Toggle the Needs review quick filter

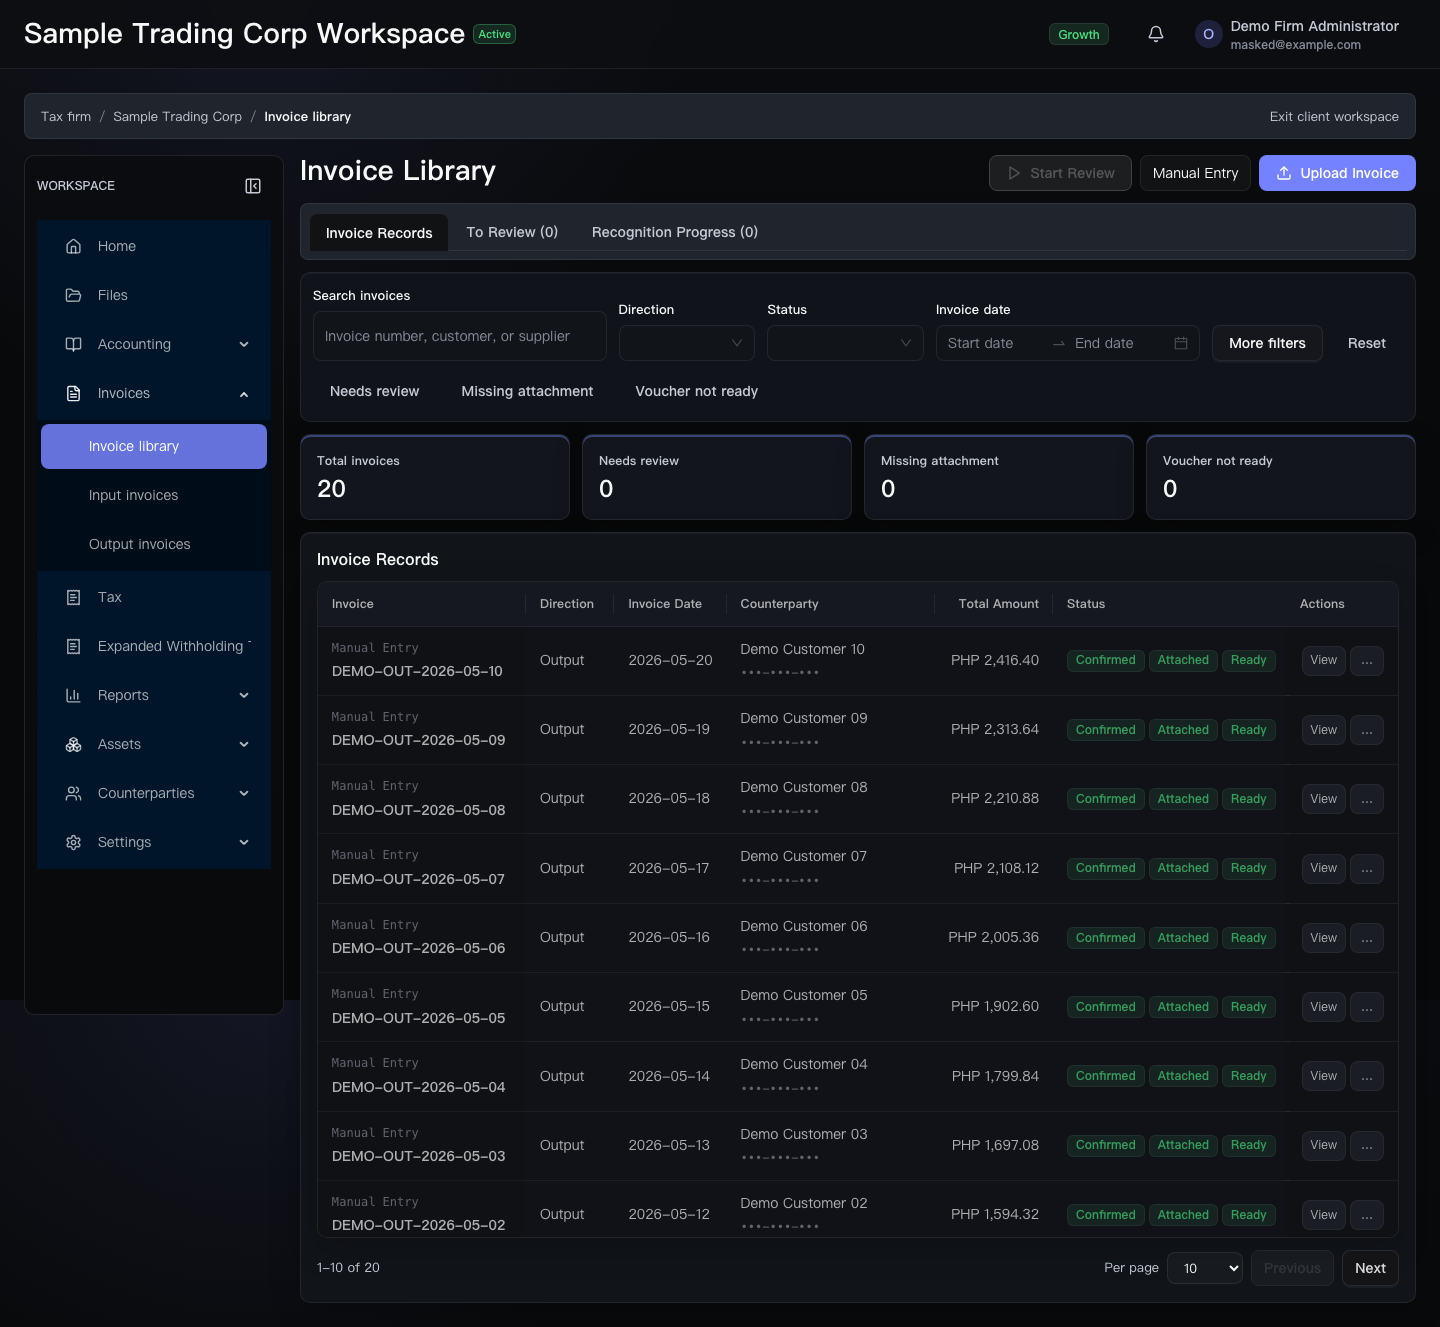[x=375, y=391]
